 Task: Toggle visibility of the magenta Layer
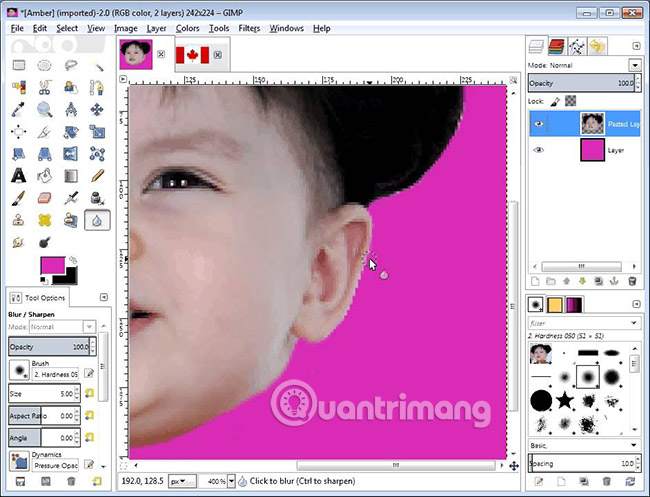coord(539,150)
